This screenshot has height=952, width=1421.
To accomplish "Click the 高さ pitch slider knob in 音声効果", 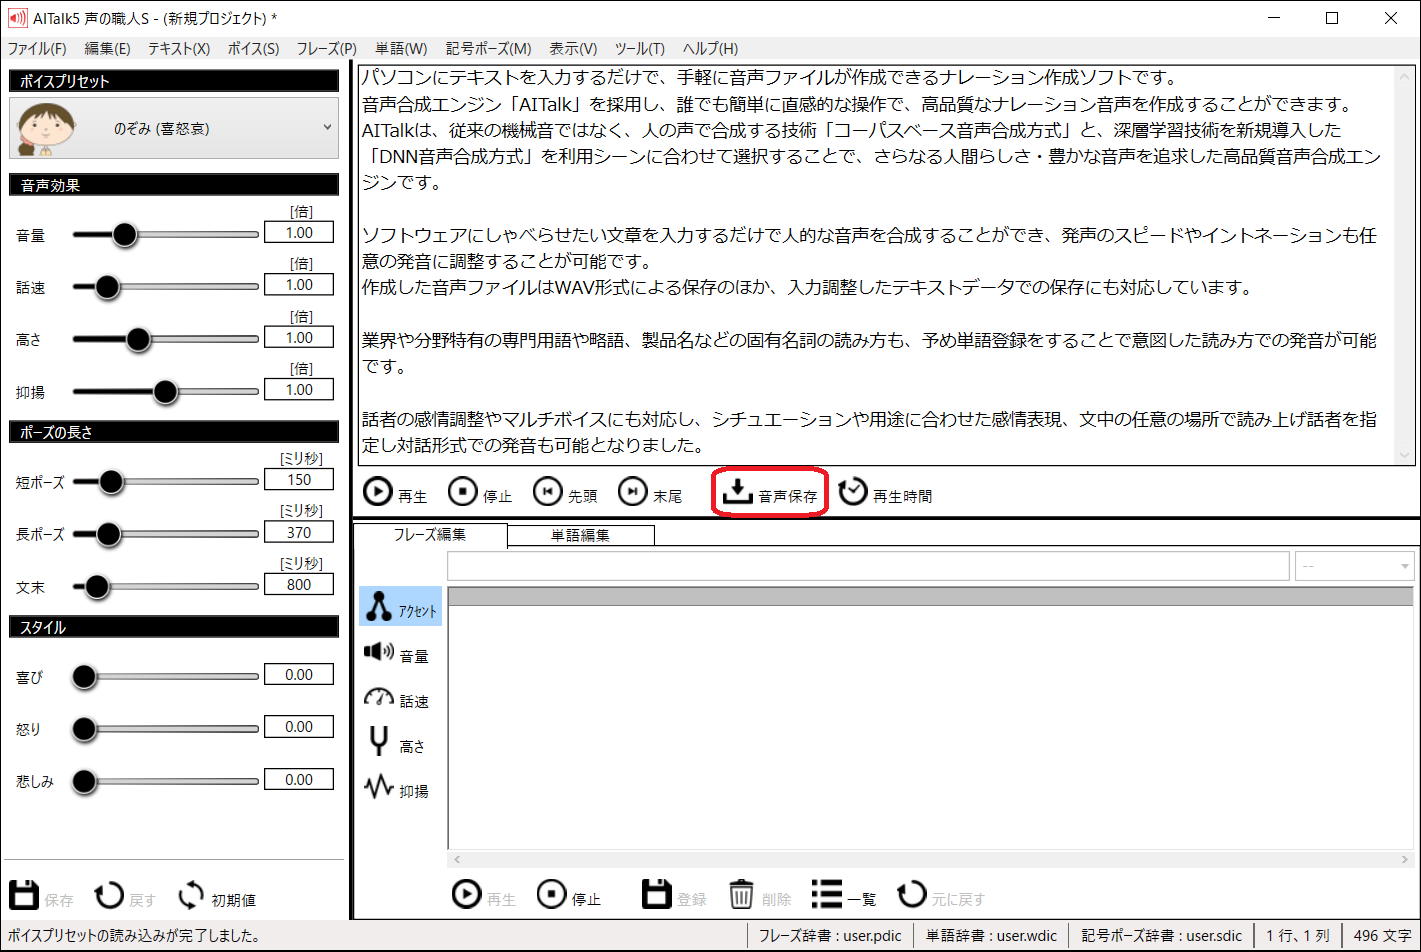I will [x=138, y=340].
